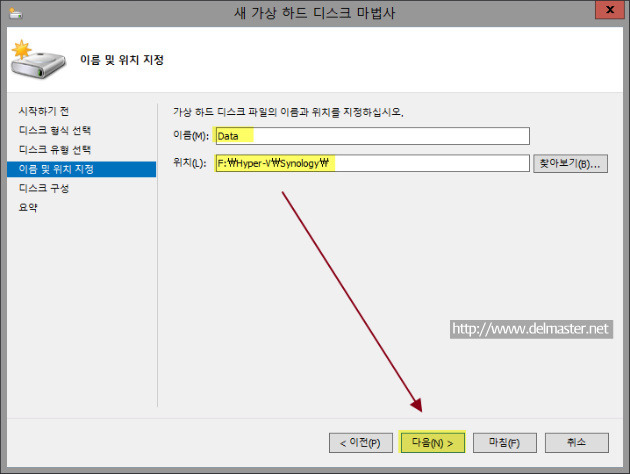Click the 위치(L): label
The height and width of the screenshot is (474, 630).
(x=190, y=163)
